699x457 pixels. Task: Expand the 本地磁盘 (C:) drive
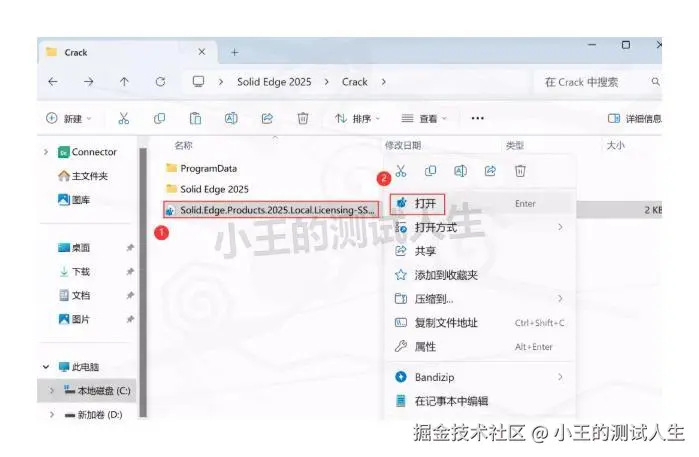(52, 391)
